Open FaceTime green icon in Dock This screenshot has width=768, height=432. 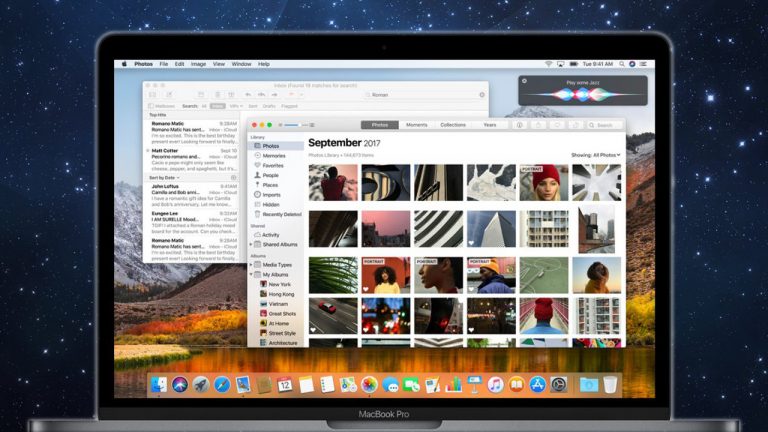click(x=411, y=384)
